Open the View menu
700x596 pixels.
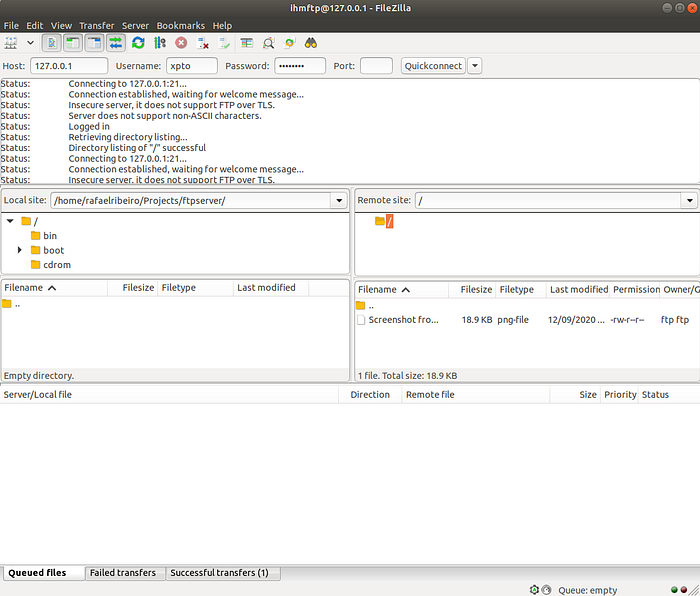click(x=61, y=26)
